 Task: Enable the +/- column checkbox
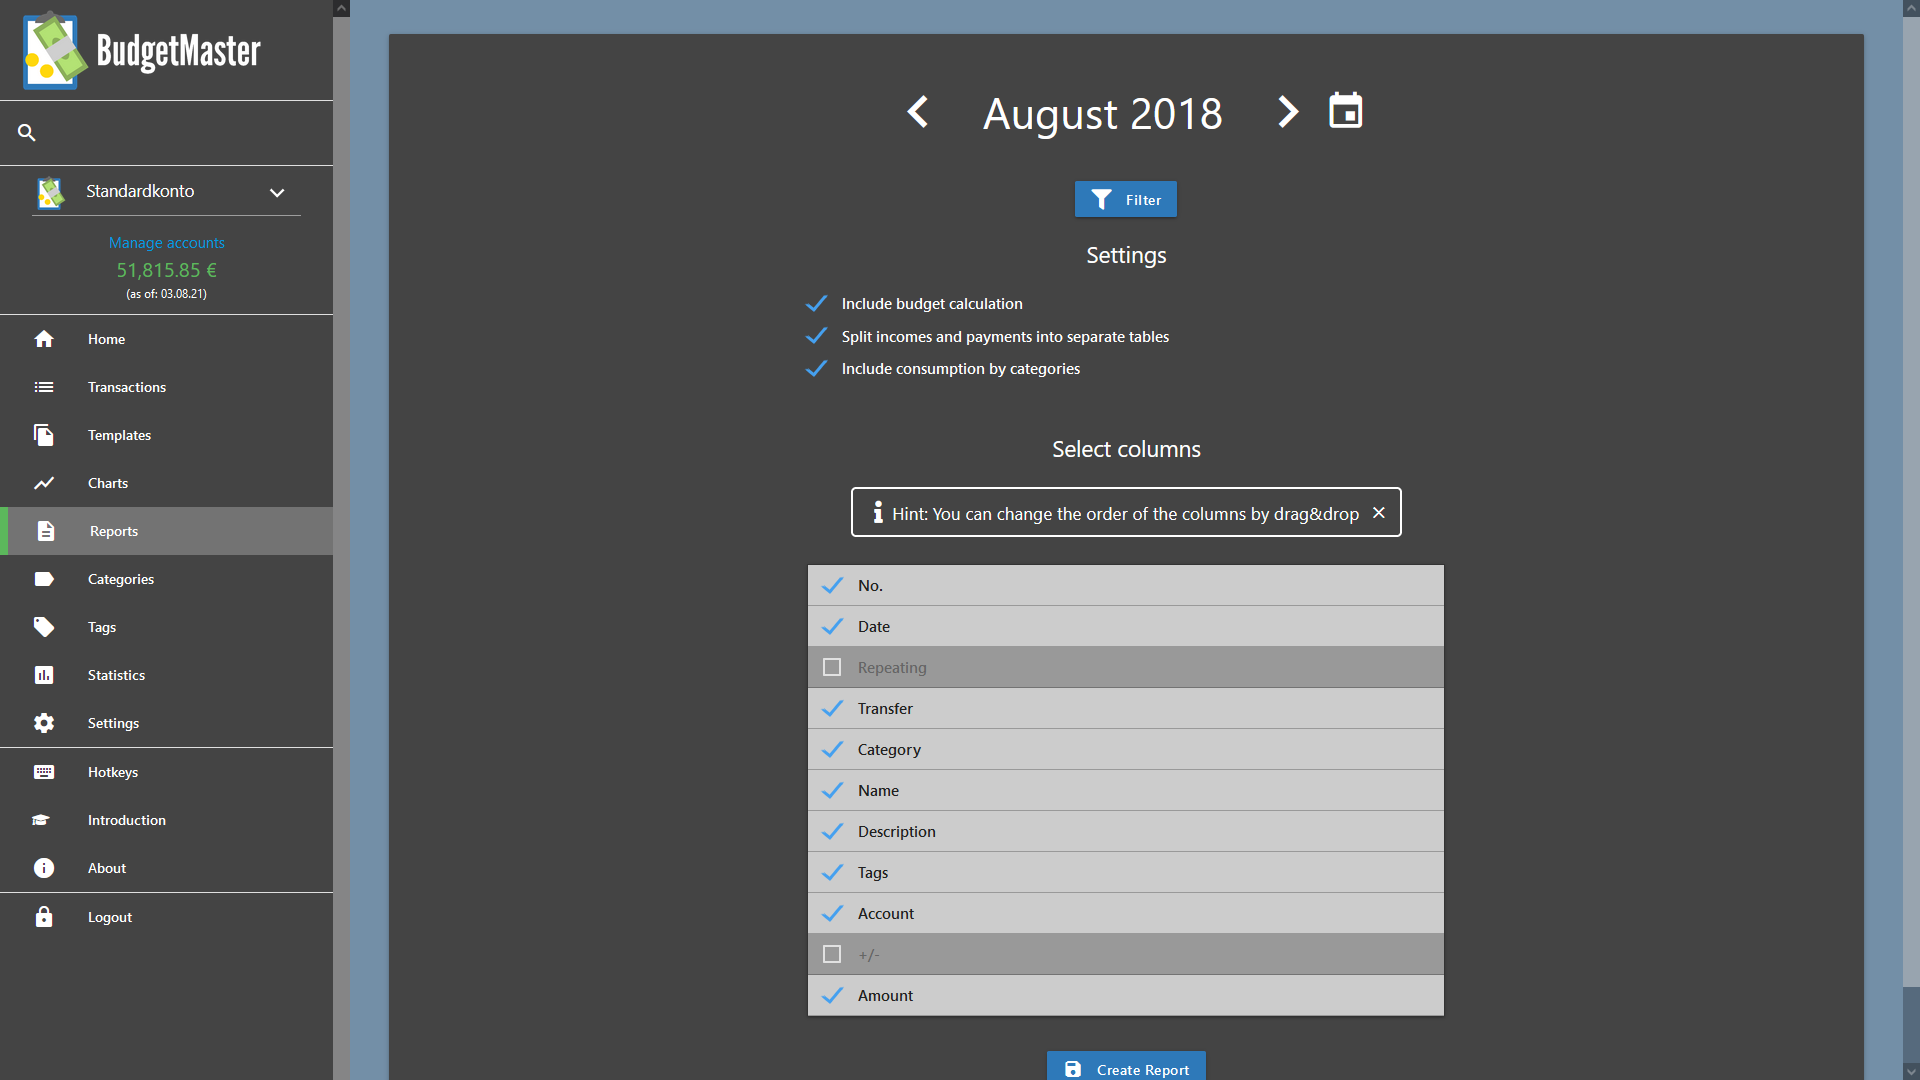tap(832, 954)
